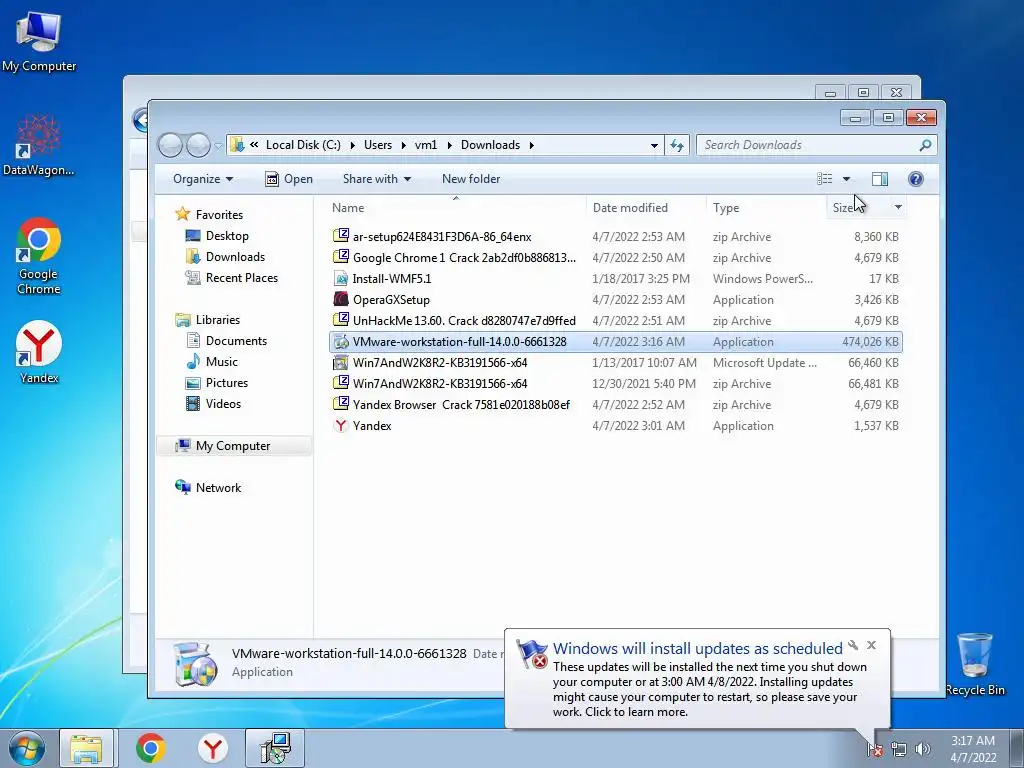This screenshot has width=1024, height=768.
Task: Click New folder in the toolbar
Action: point(471,179)
